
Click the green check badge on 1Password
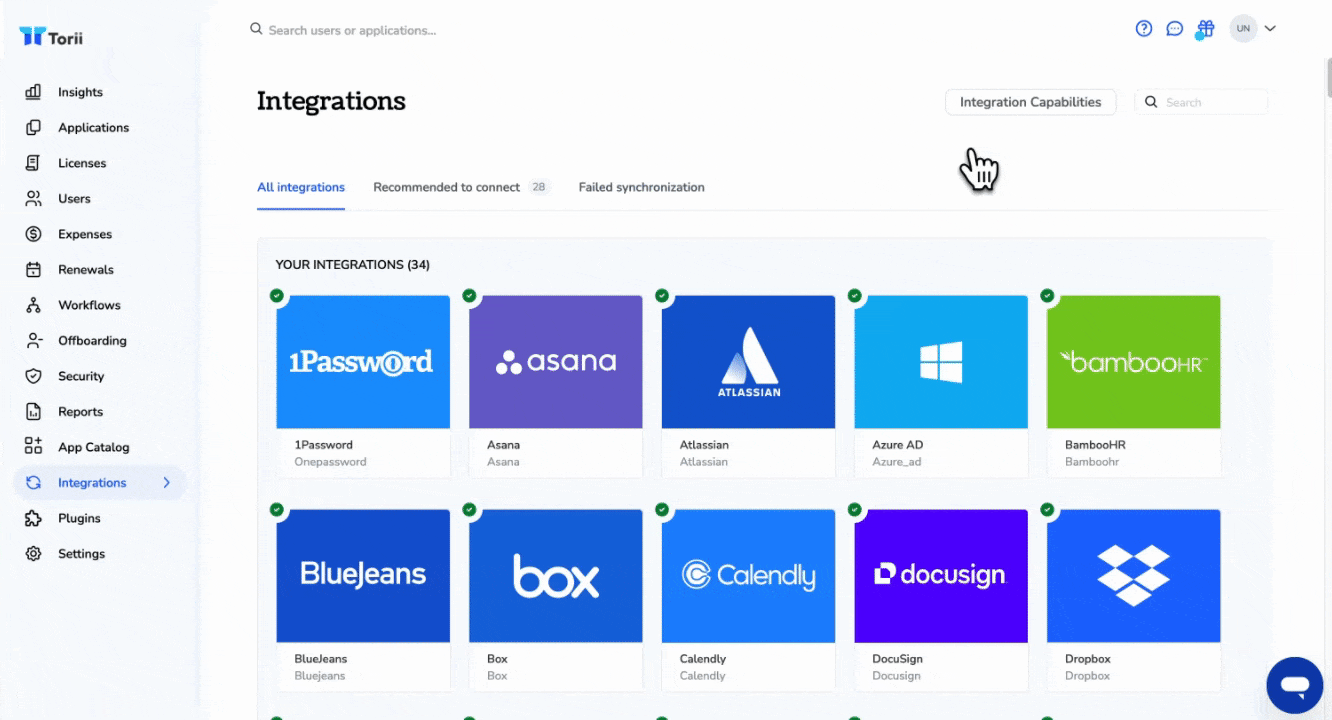tap(276, 295)
